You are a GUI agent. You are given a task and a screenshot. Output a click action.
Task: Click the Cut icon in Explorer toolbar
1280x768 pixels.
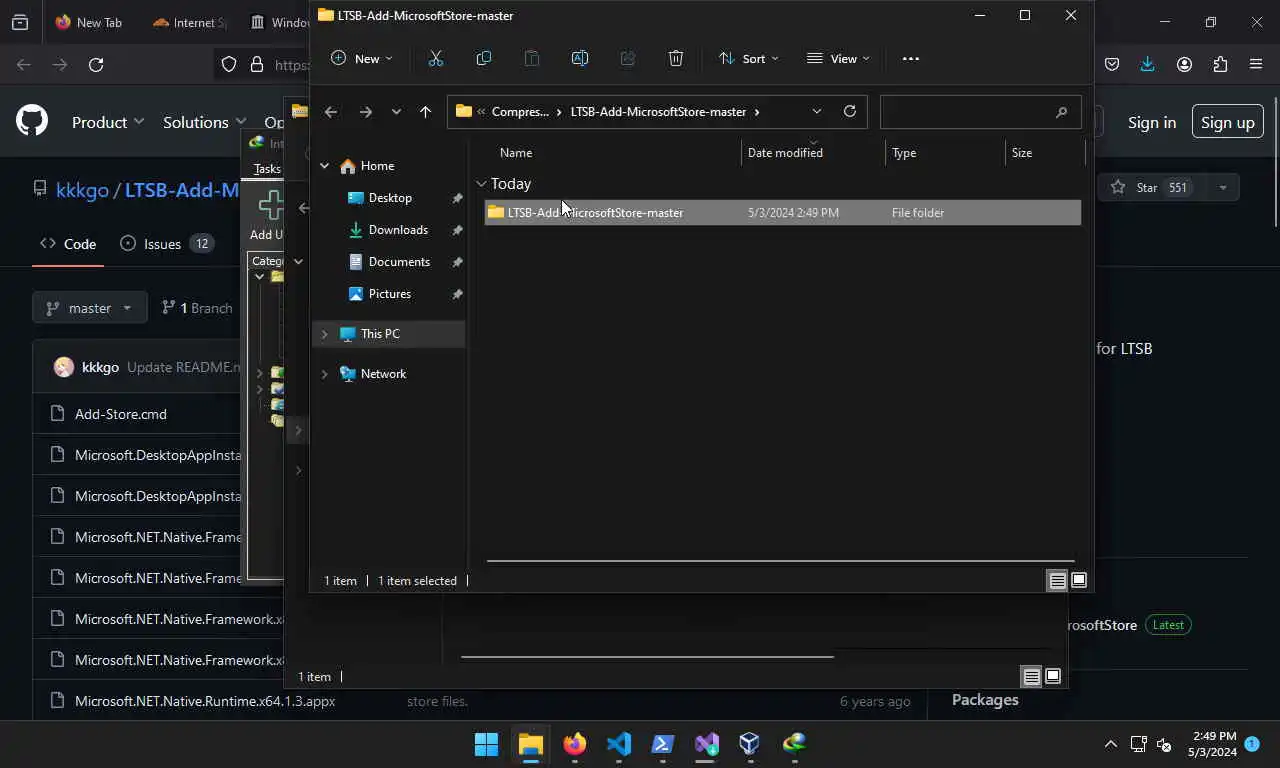436,59
